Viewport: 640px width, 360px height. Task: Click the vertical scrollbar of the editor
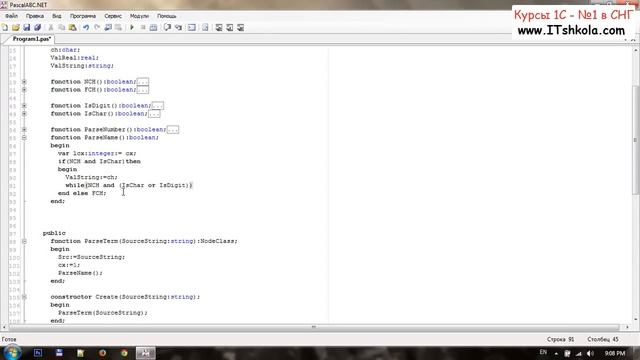point(636,140)
